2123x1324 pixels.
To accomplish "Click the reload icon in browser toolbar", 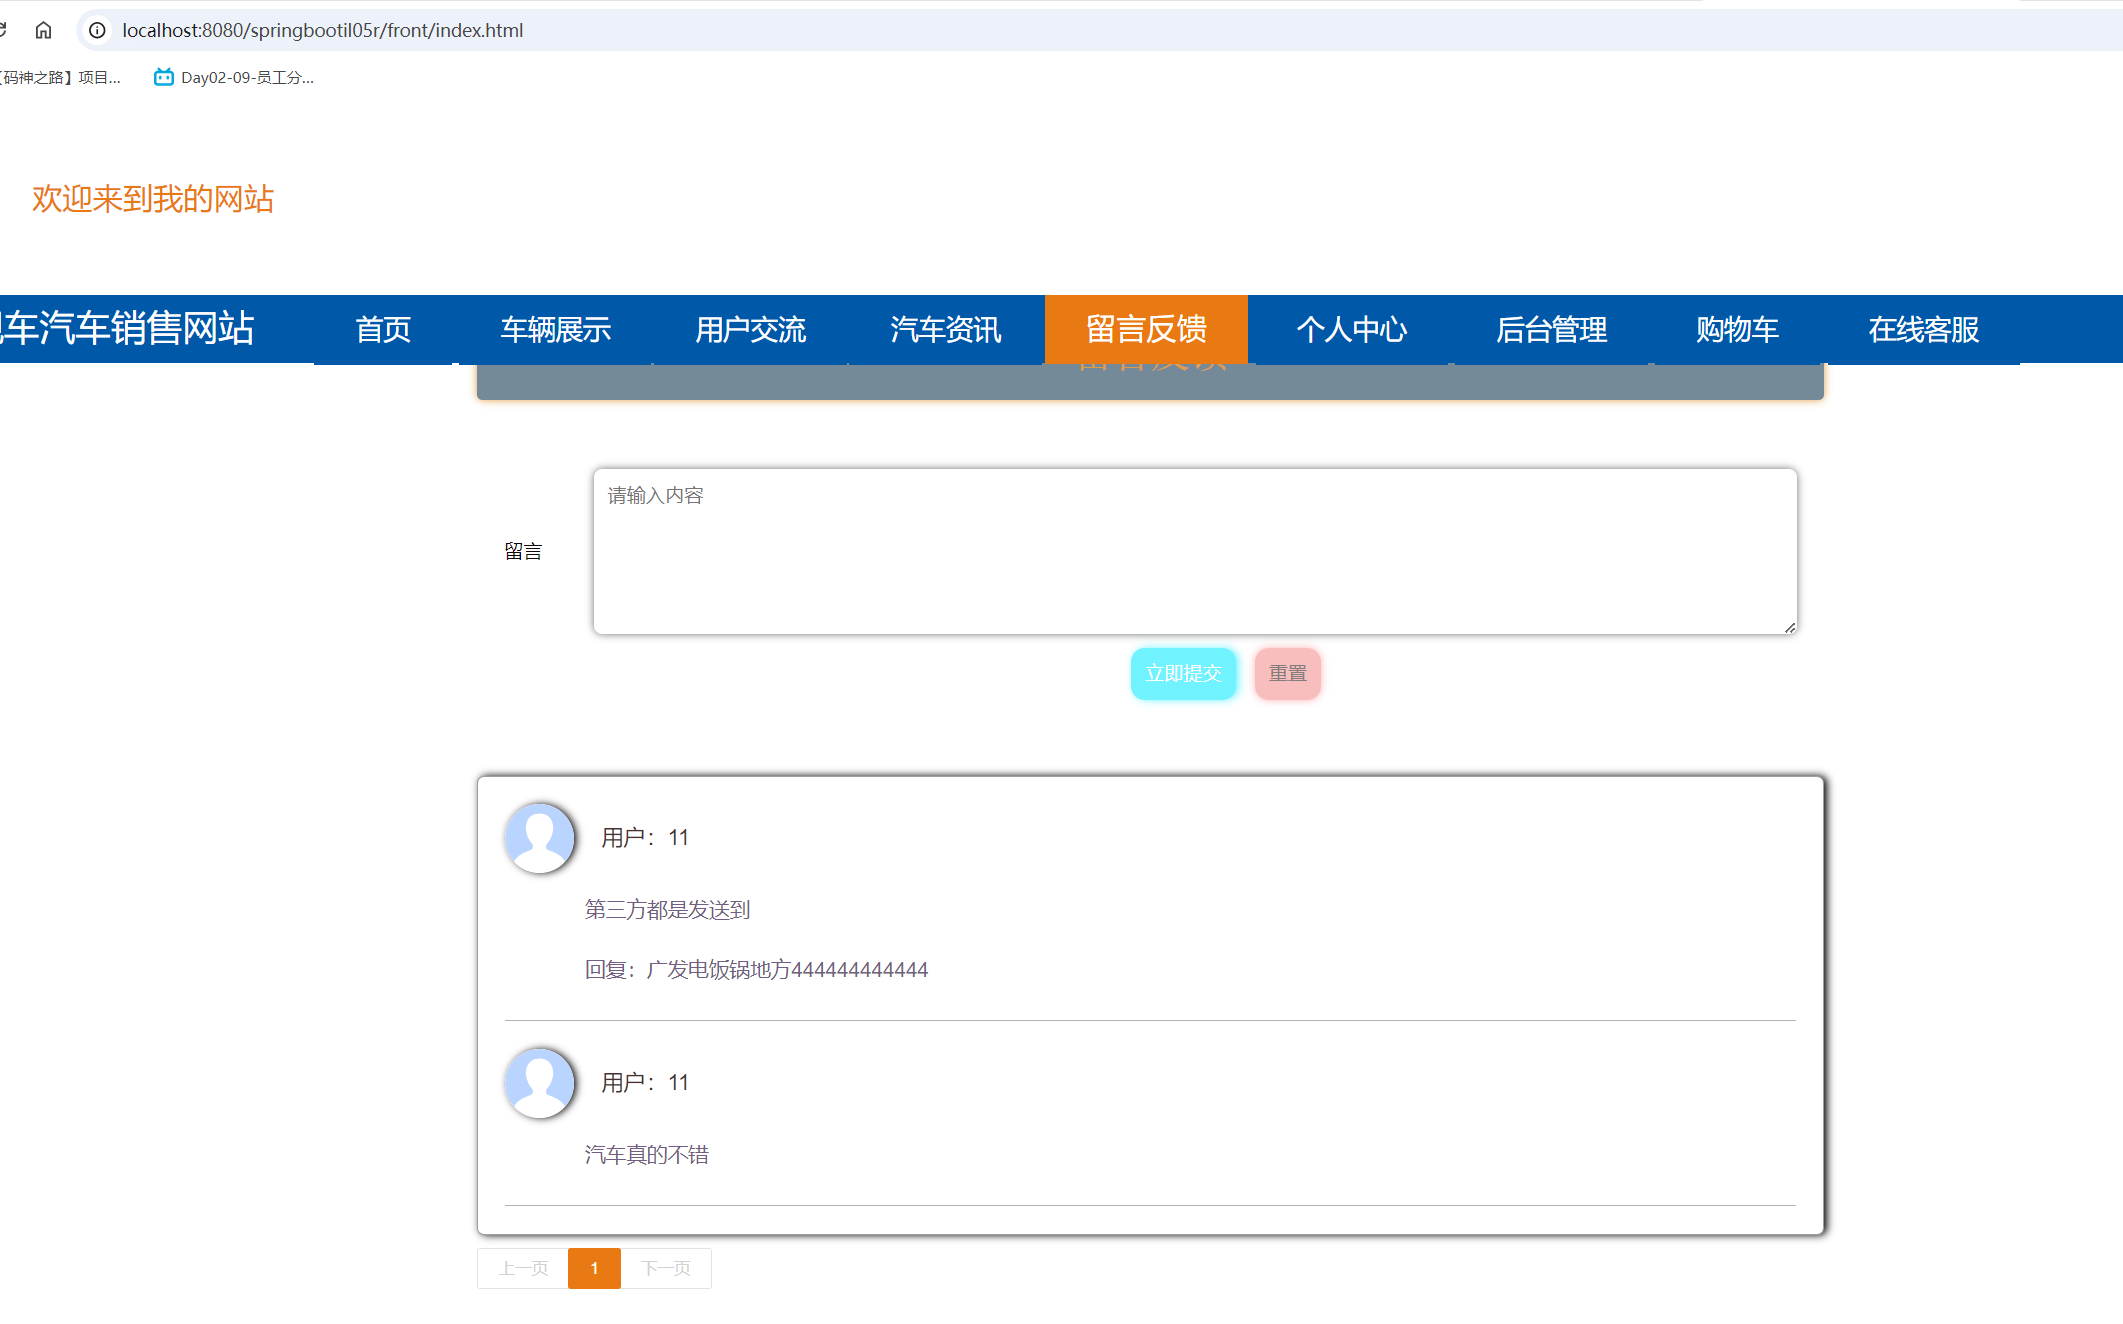I will click(3, 30).
